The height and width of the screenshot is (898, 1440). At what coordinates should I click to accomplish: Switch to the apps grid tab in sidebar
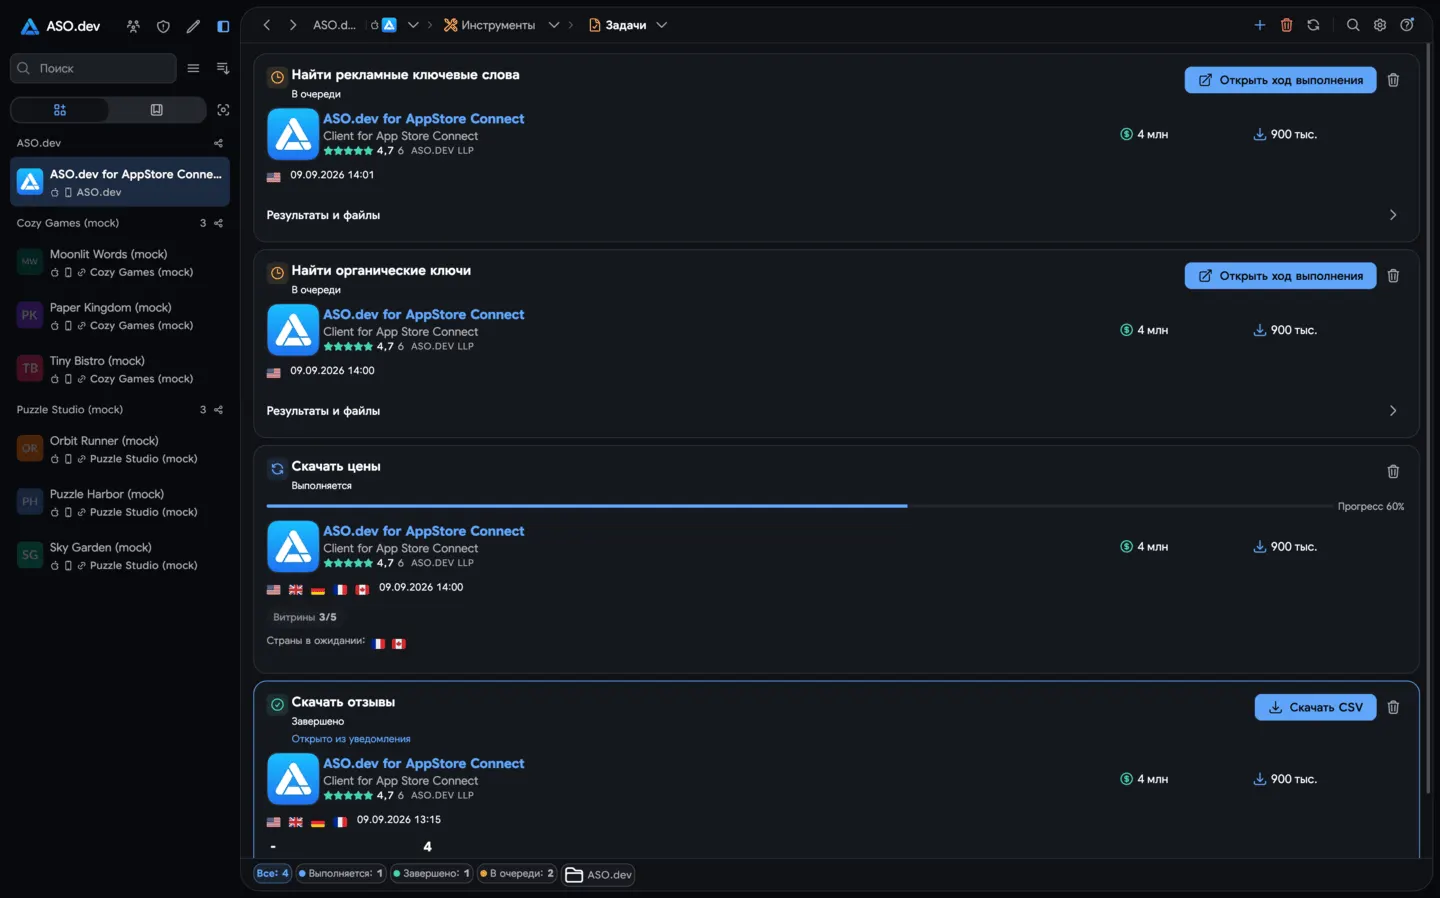(60, 110)
